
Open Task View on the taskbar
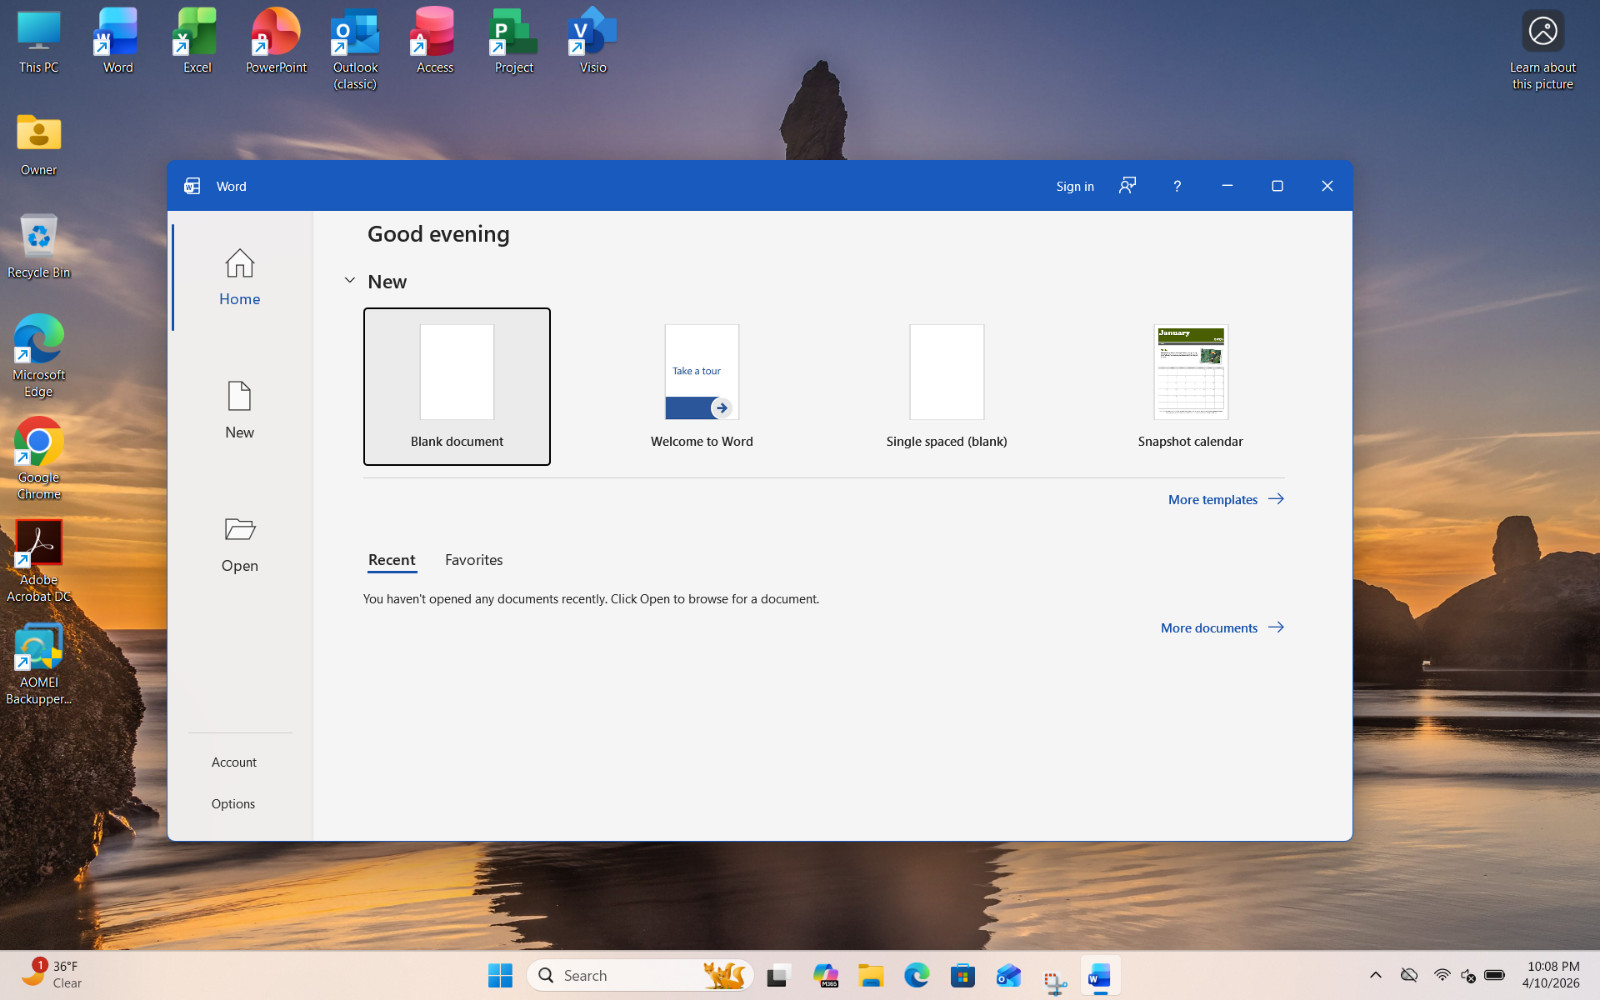tap(778, 975)
